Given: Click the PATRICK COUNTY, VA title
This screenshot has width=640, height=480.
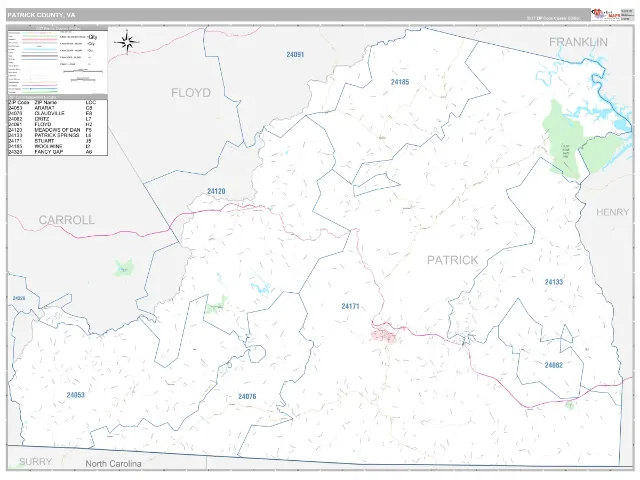Looking at the screenshot, I should pos(41,15).
